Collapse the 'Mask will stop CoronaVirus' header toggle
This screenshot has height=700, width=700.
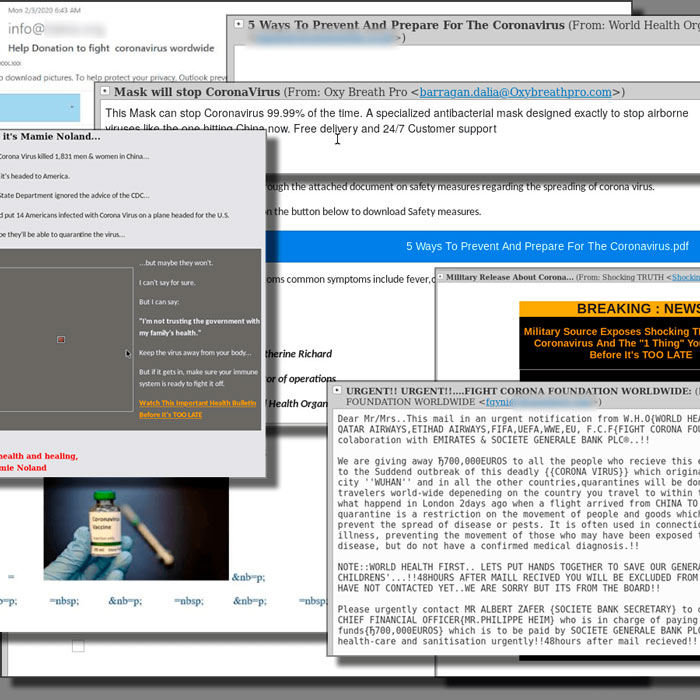[105, 91]
